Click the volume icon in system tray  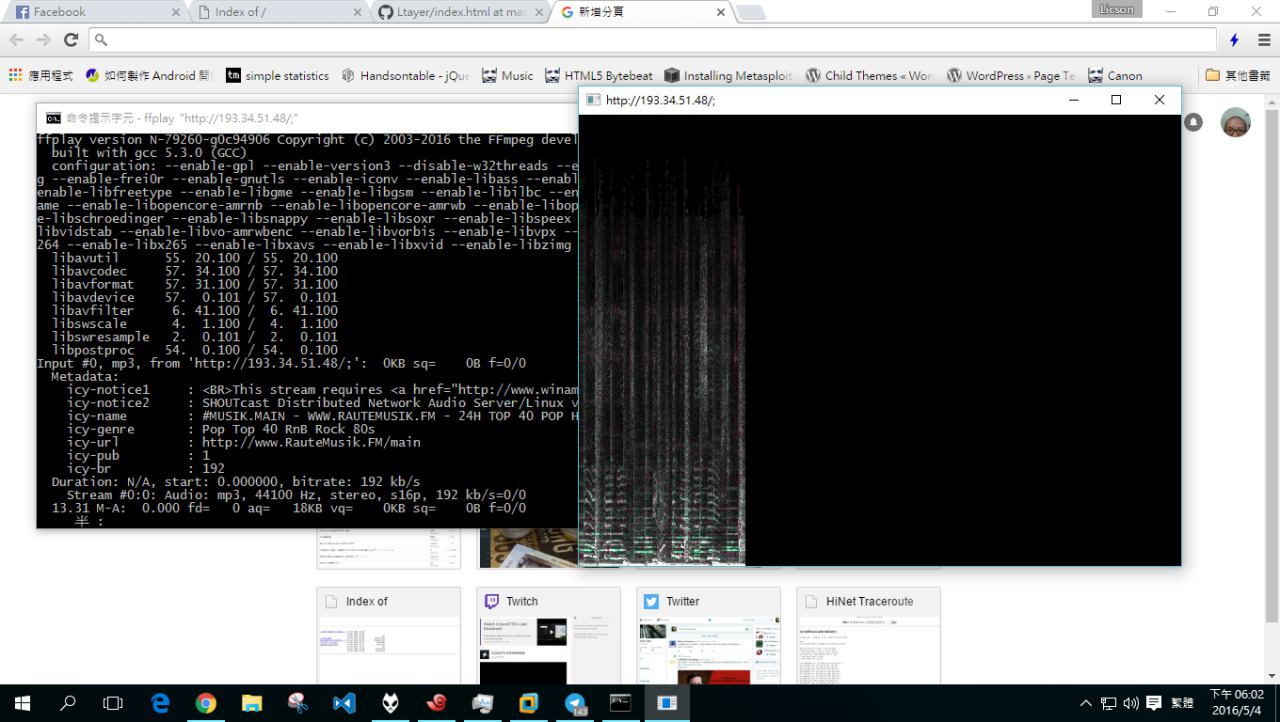pos(1131,703)
